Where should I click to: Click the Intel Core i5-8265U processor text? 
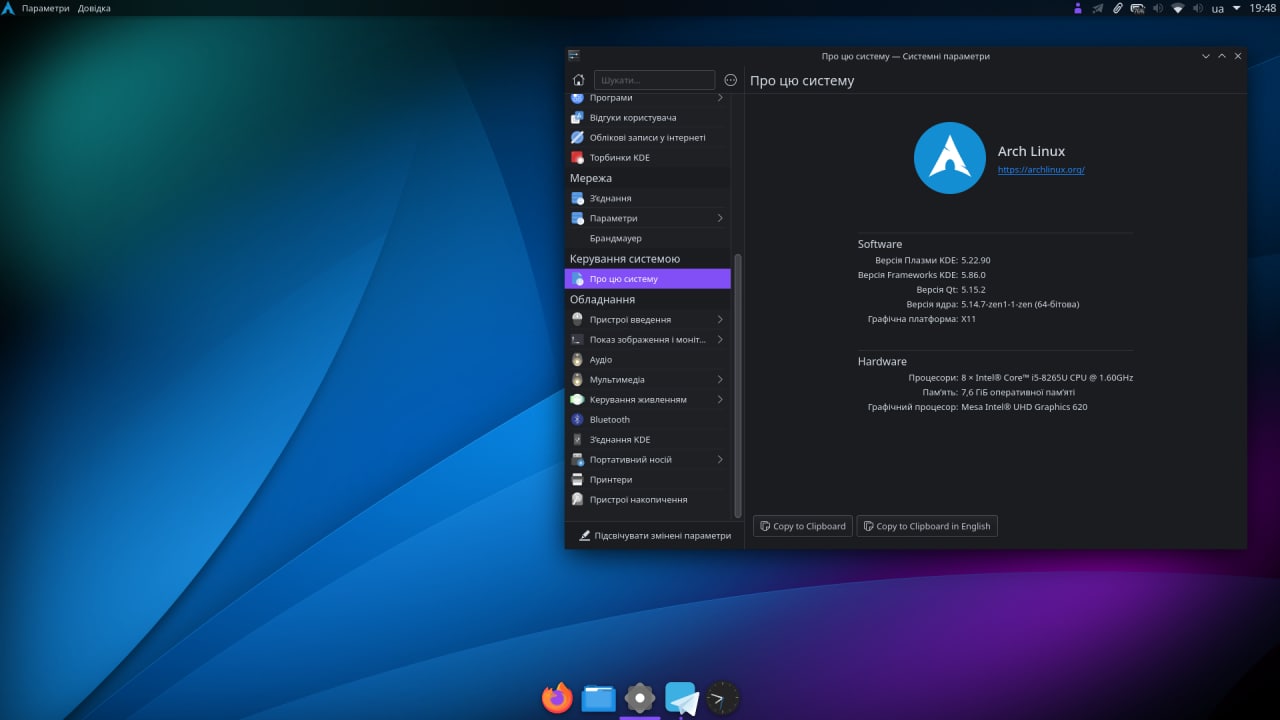point(1047,378)
